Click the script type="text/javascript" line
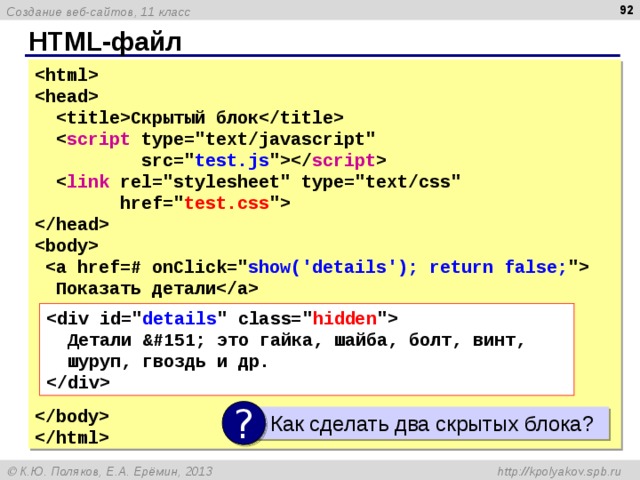 point(216,140)
